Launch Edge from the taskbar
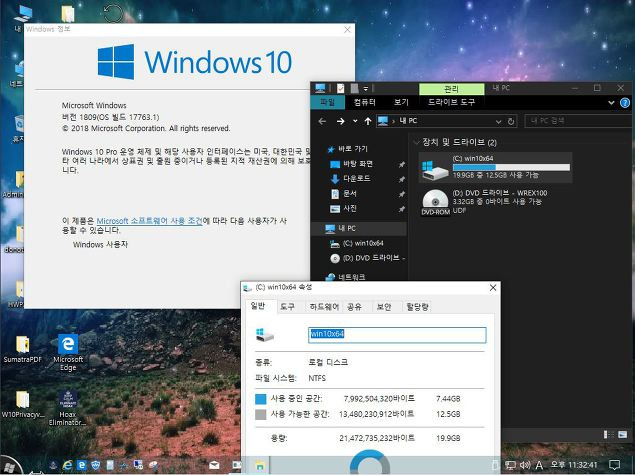 pos(81,466)
